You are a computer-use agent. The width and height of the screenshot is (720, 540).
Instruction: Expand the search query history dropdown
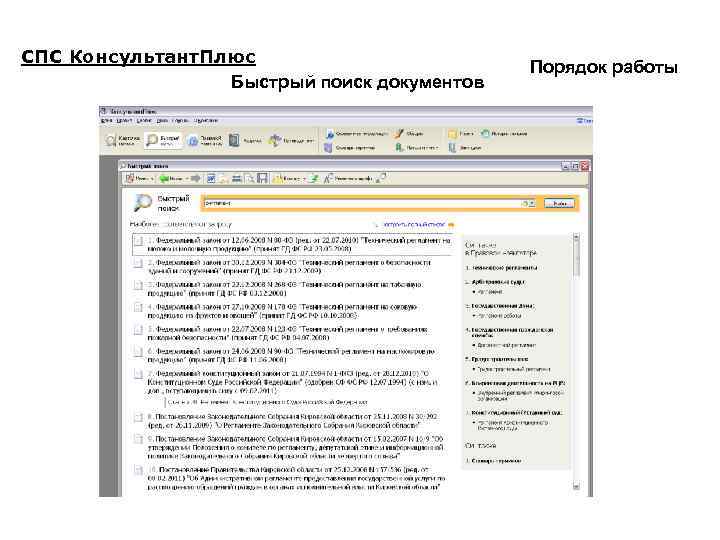pyautogui.click(x=532, y=203)
